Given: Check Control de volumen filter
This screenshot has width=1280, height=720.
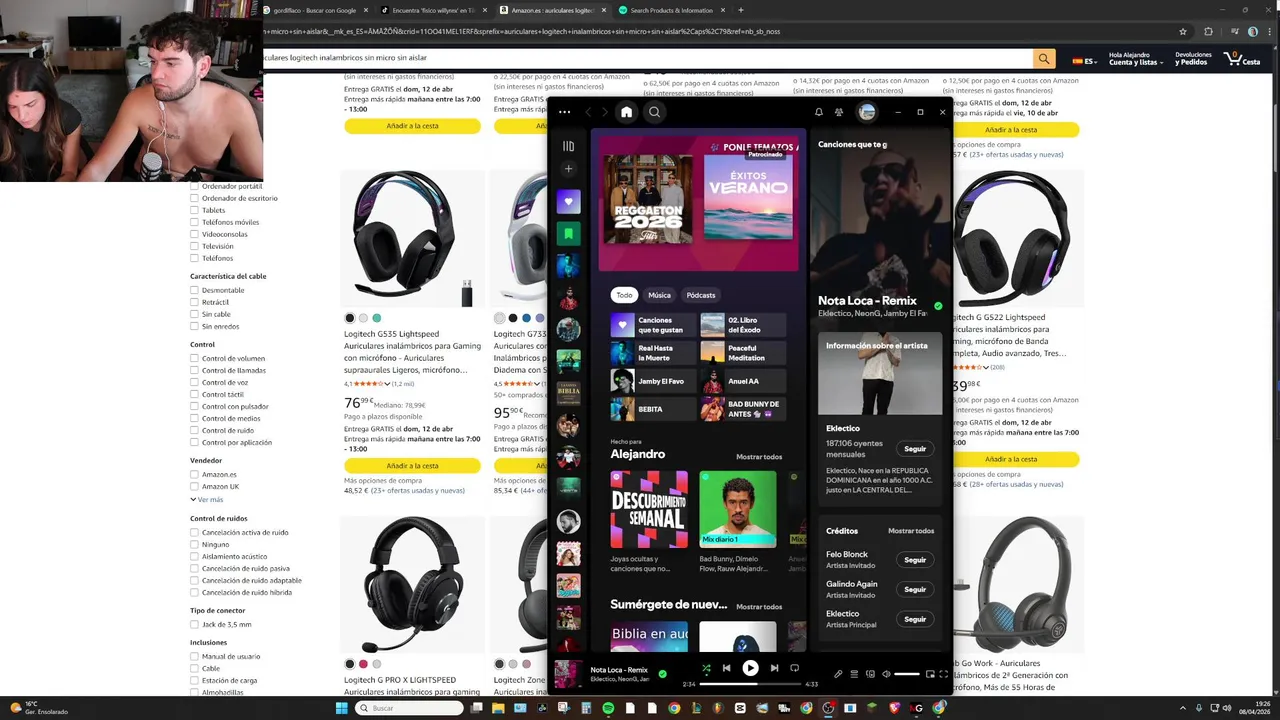Looking at the screenshot, I should 194,358.
